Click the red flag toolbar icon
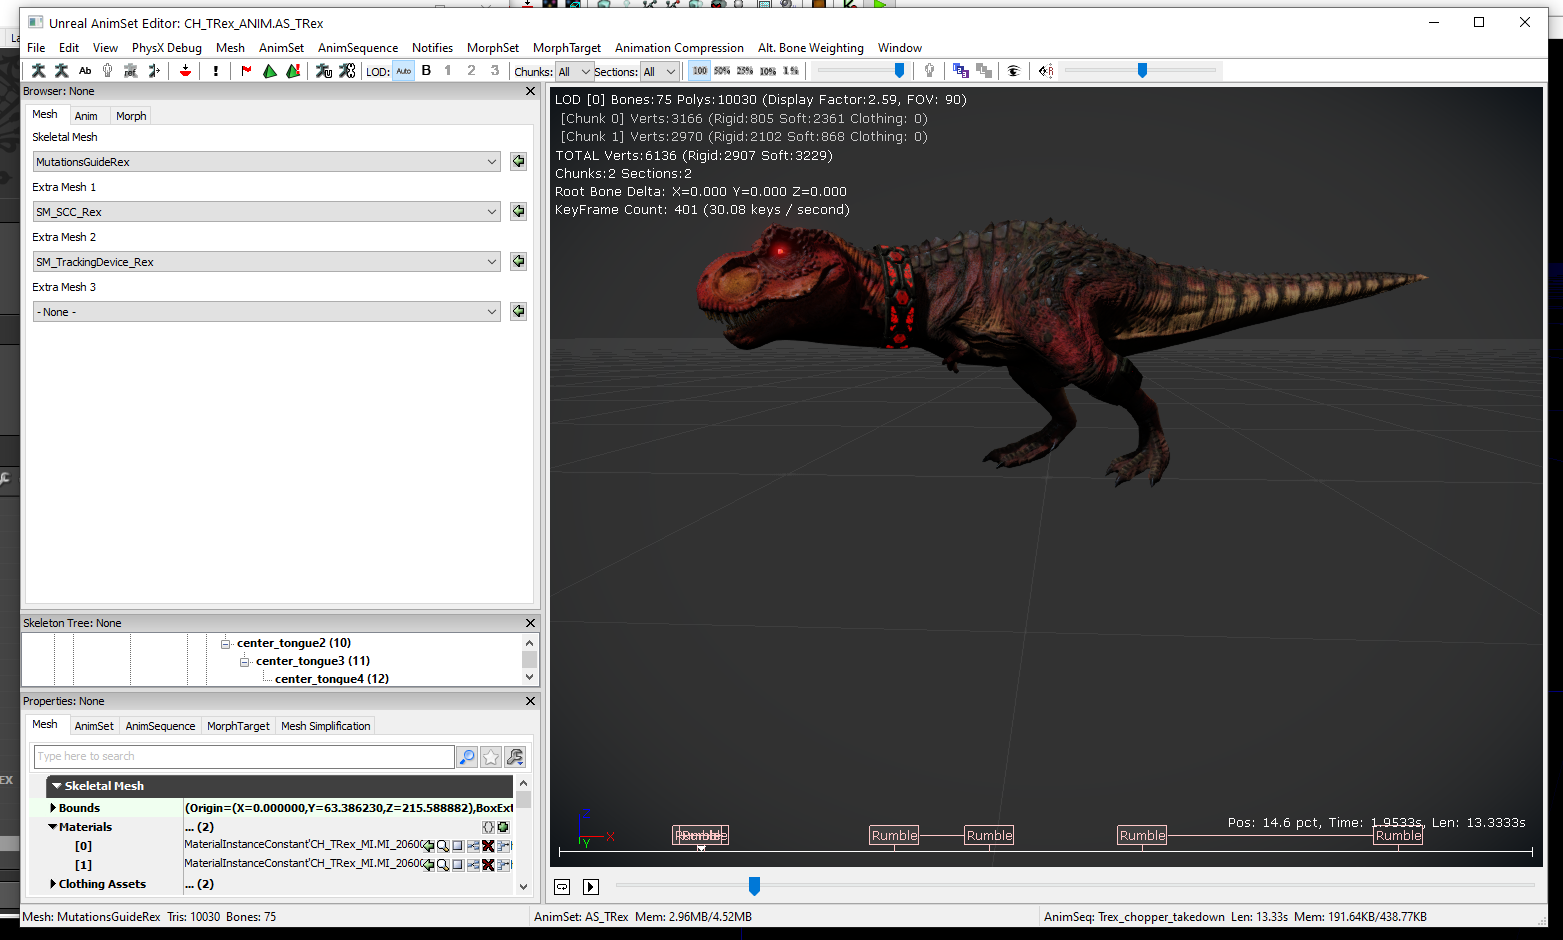 [246, 71]
